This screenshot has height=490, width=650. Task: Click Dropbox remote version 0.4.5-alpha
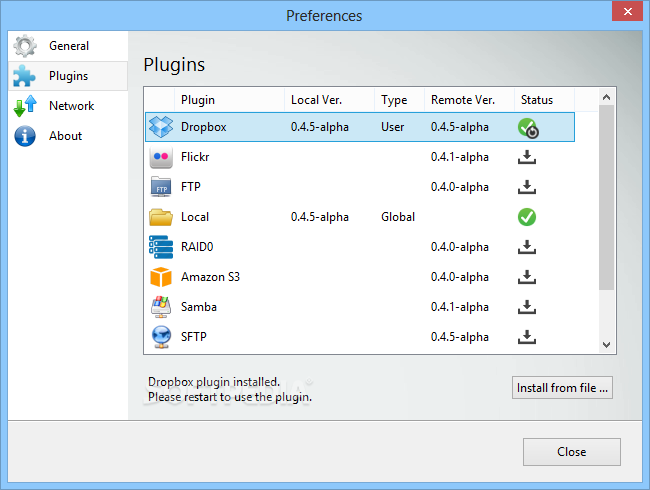(x=460, y=127)
